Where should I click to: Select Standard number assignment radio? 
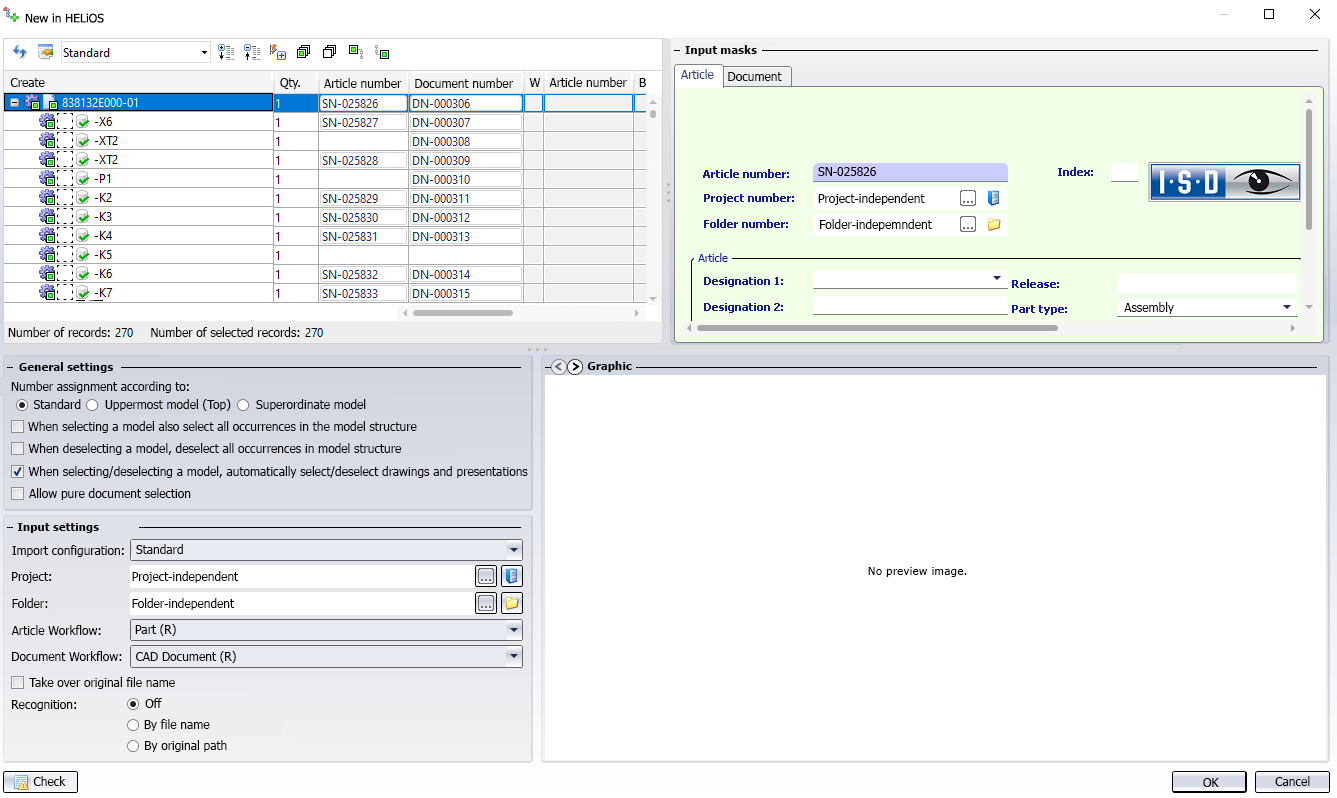point(23,405)
